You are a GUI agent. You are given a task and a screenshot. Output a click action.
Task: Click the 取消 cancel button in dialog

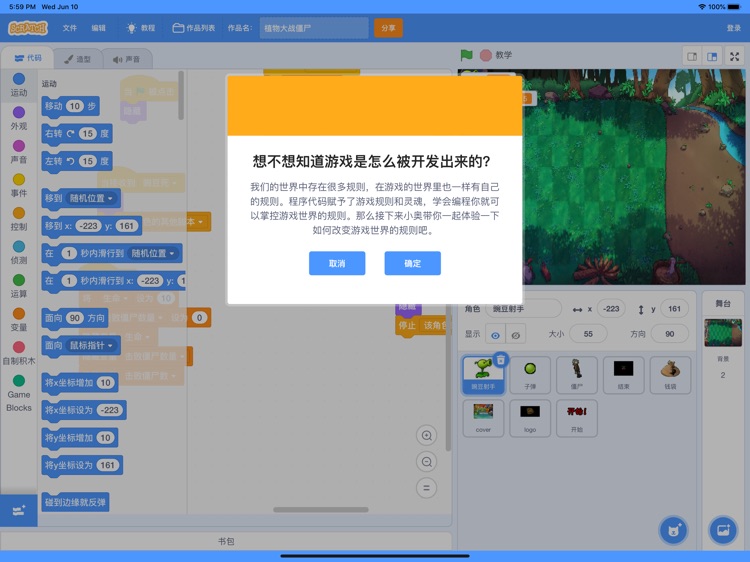pyautogui.click(x=337, y=263)
